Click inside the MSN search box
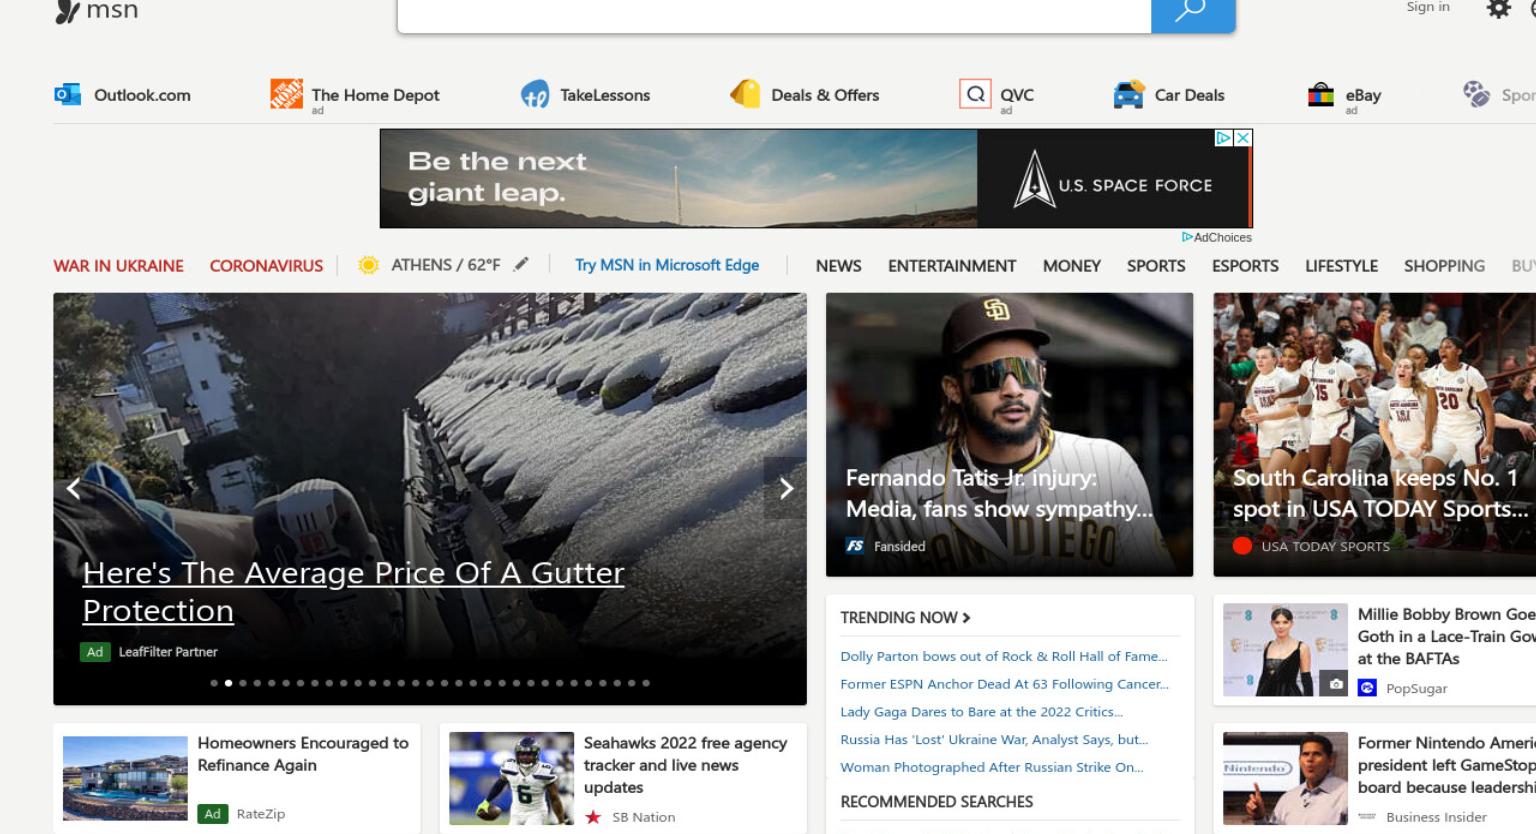This screenshot has height=834, width=1536. click(774, 14)
